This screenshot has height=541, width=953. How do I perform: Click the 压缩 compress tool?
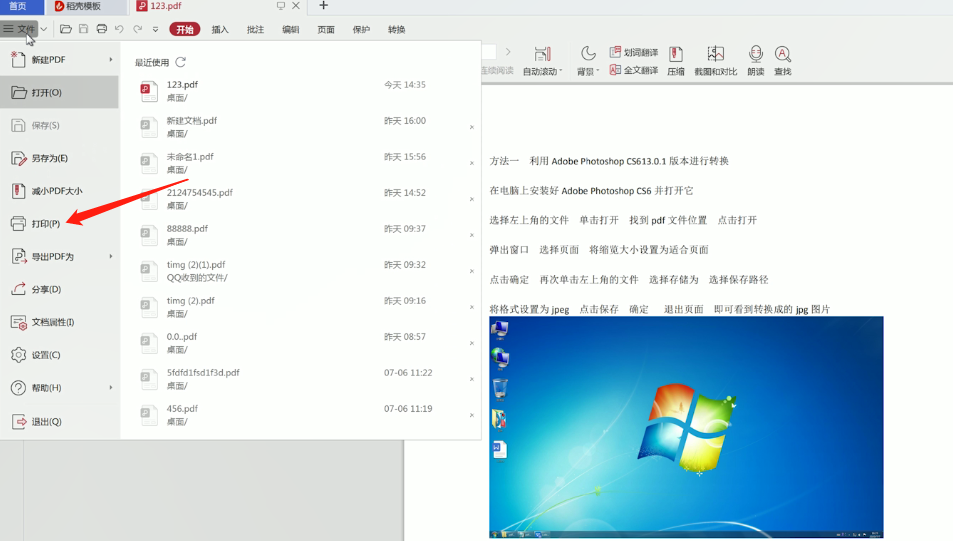pos(676,61)
